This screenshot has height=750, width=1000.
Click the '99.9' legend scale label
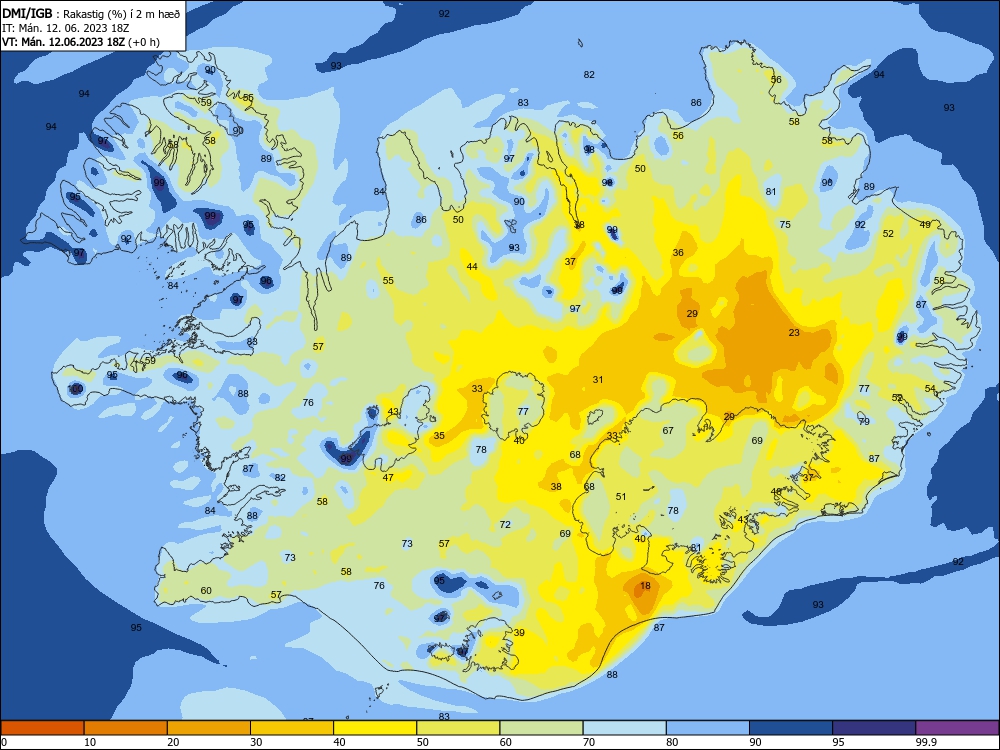(926, 742)
